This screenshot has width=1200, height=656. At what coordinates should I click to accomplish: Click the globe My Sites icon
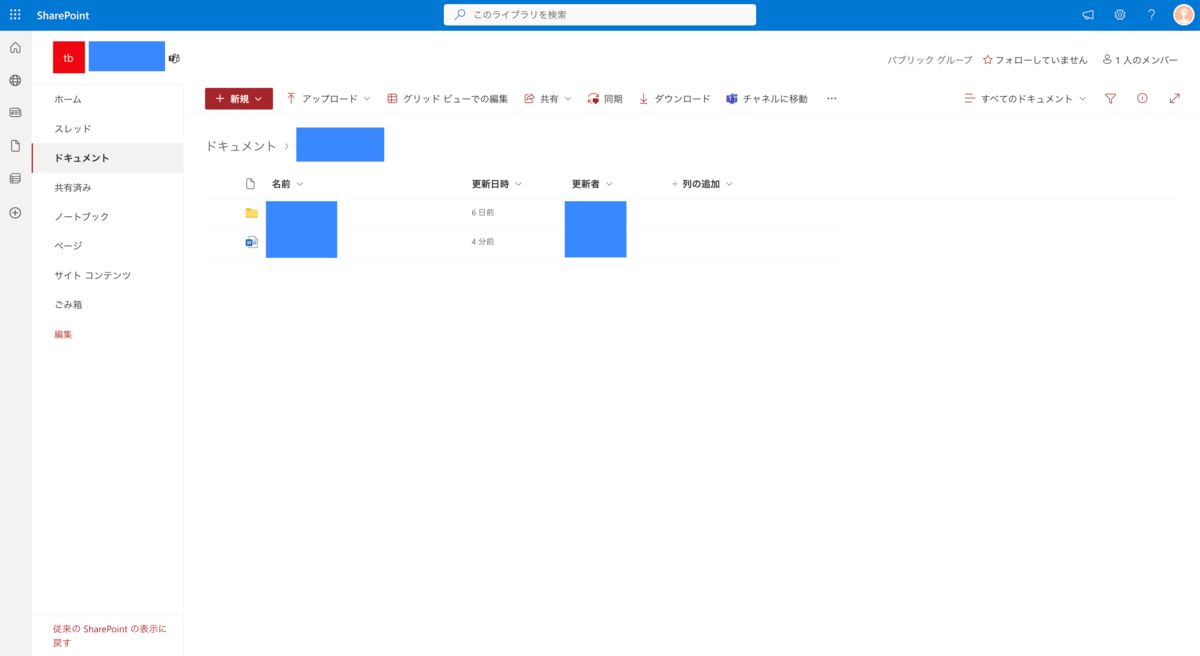pos(15,80)
